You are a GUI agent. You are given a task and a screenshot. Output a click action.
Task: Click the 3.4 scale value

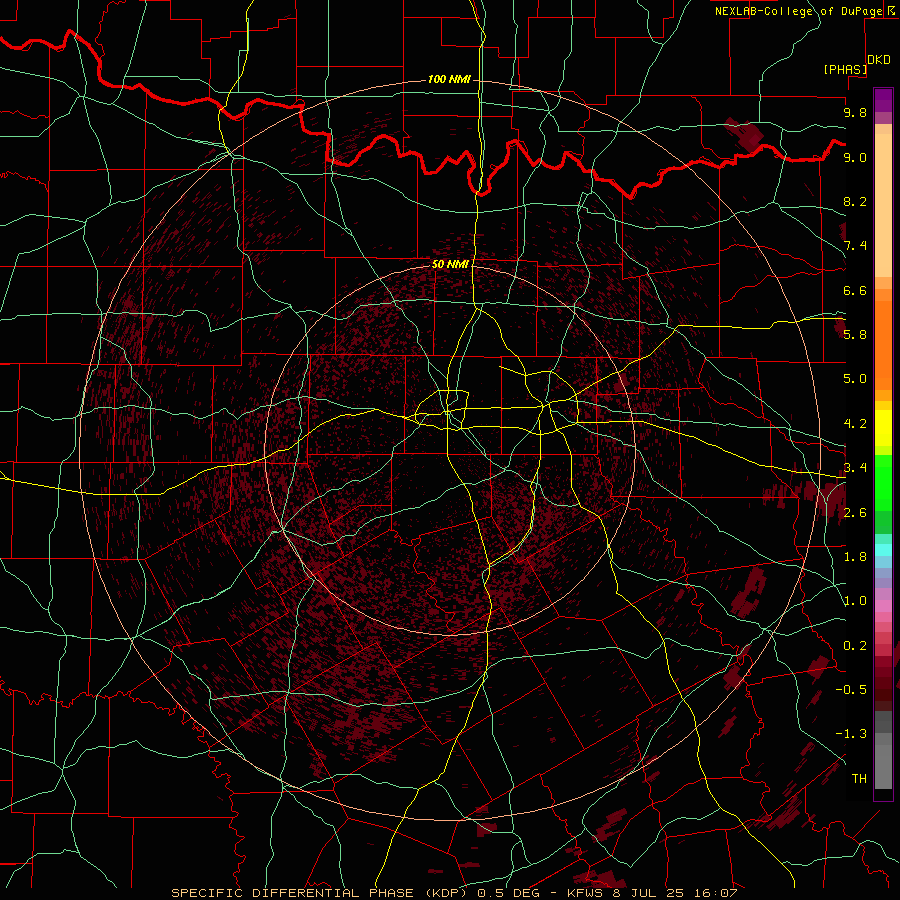click(x=855, y=468)
